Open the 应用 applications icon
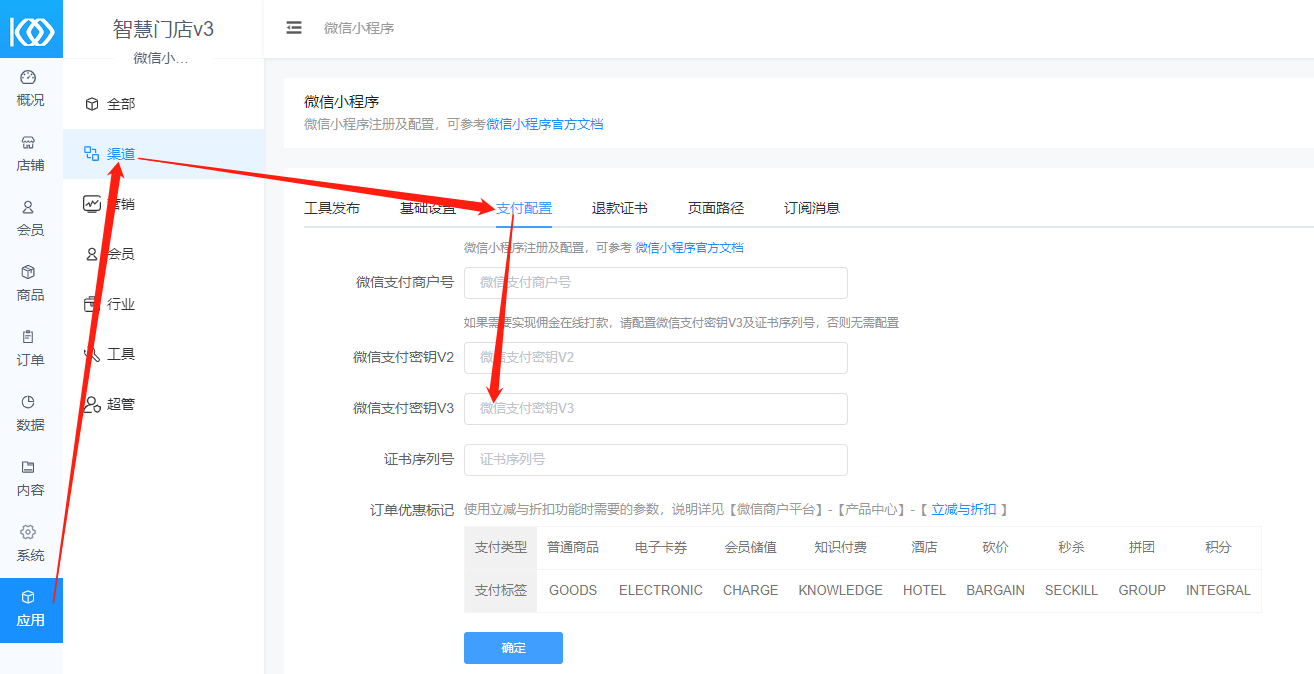The image size is (1314, 674). point(28,597)
